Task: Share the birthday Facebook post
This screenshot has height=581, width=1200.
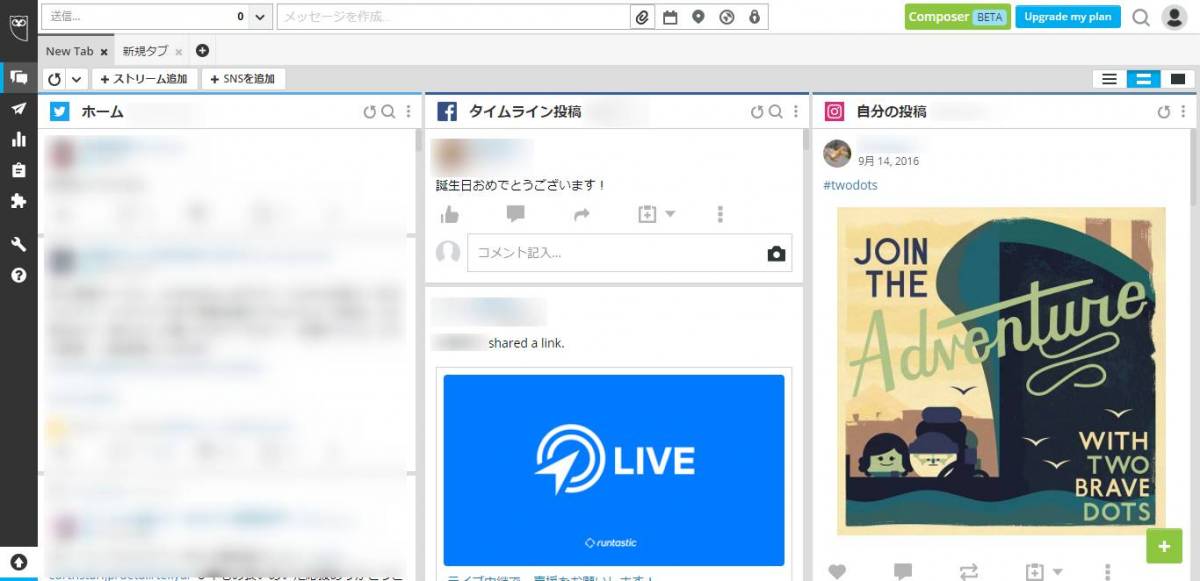Action: (x=582, y=214)
